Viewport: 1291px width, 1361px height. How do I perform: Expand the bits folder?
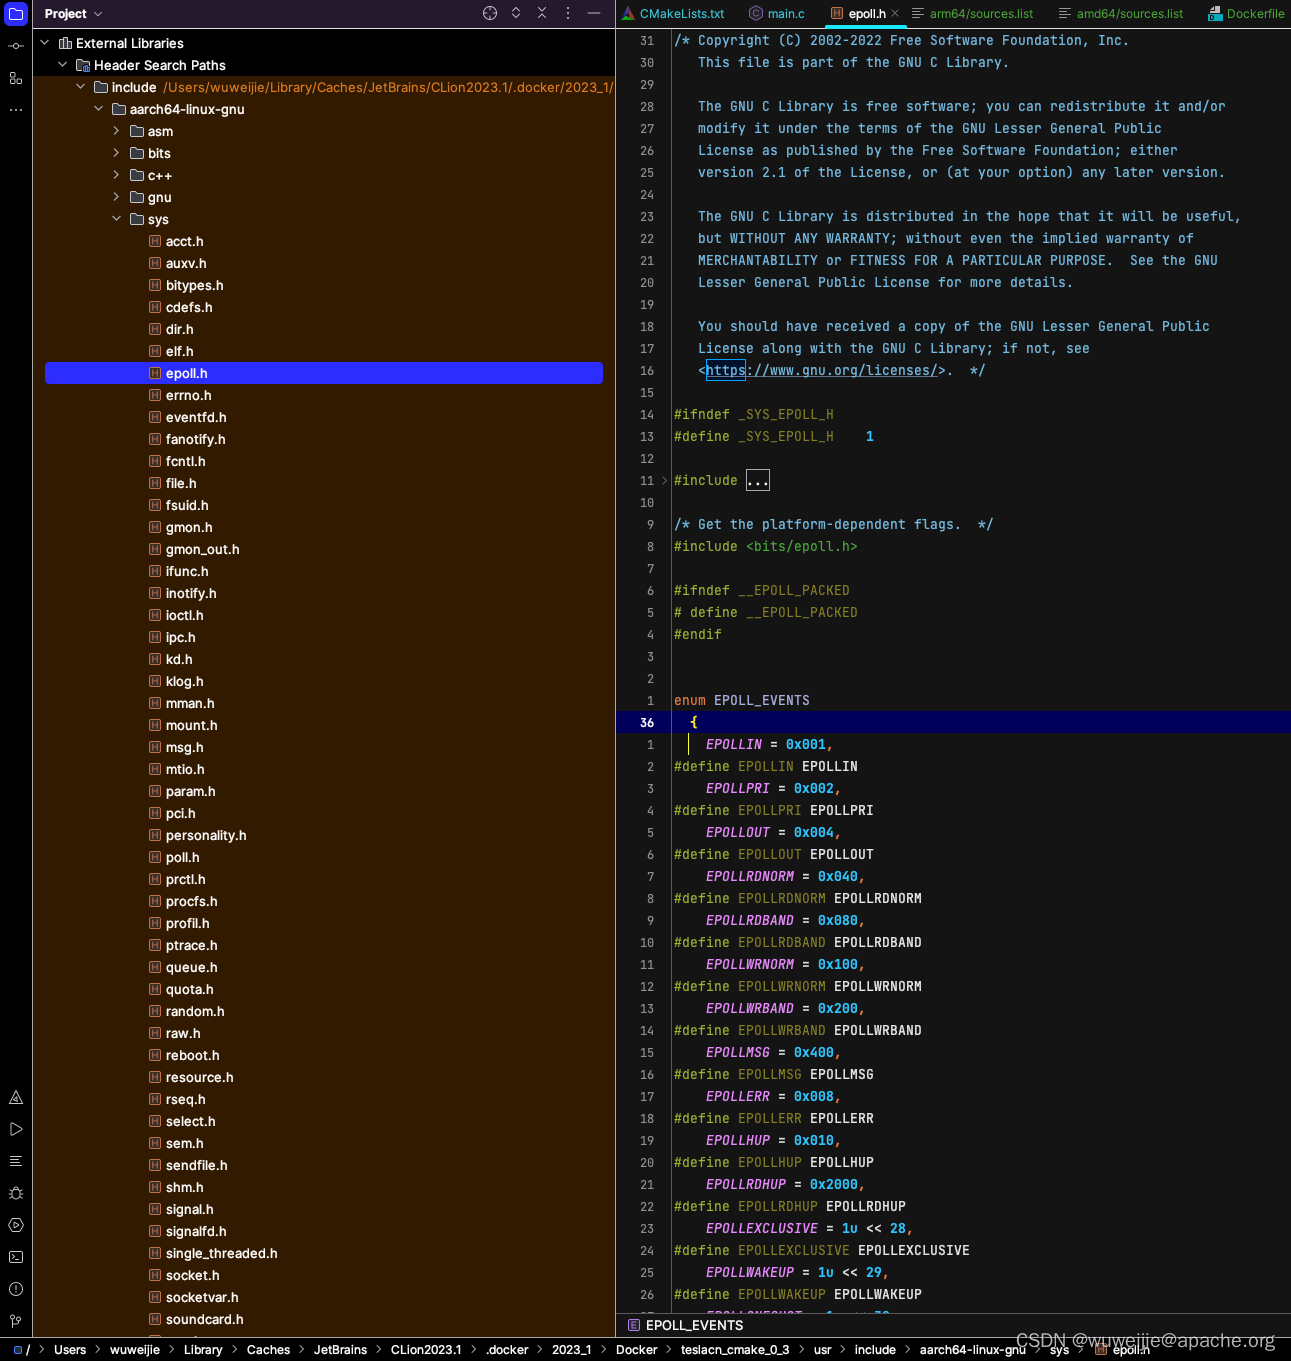pyautogui.click(x=117, y=153)
